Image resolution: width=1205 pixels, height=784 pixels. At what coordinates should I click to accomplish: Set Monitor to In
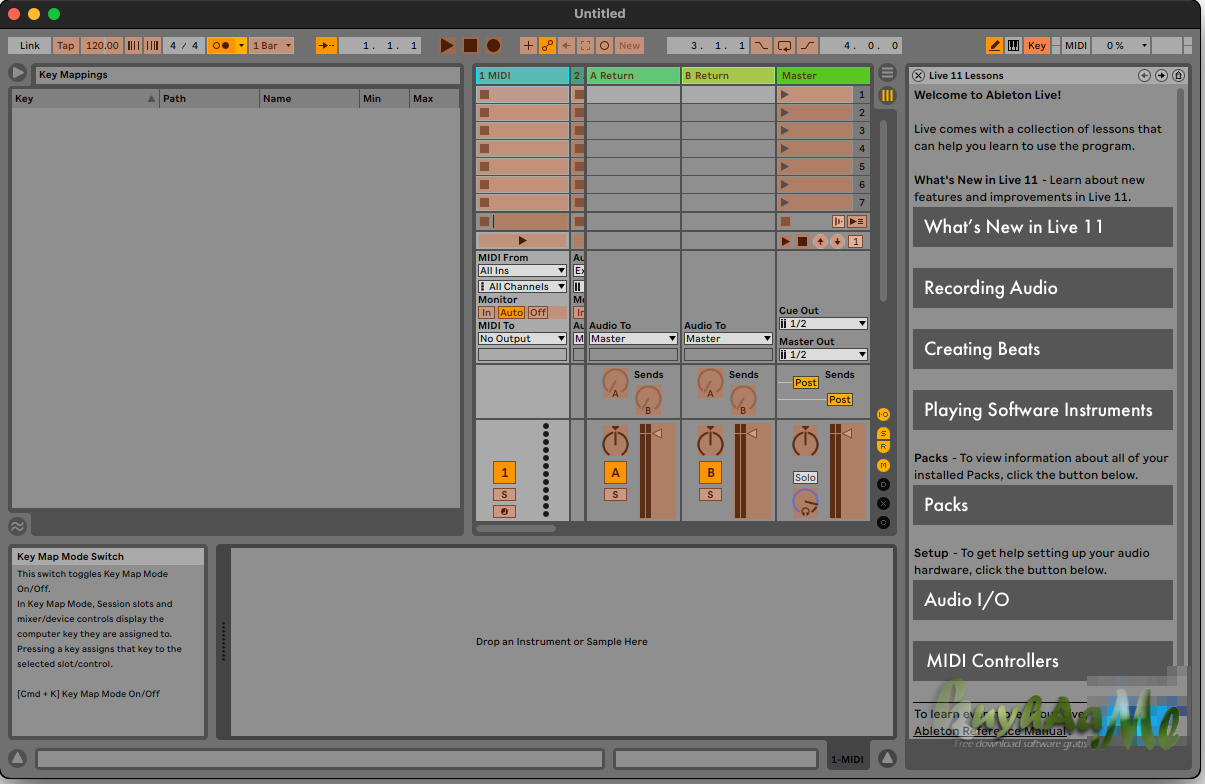click(x=487, y=313)
